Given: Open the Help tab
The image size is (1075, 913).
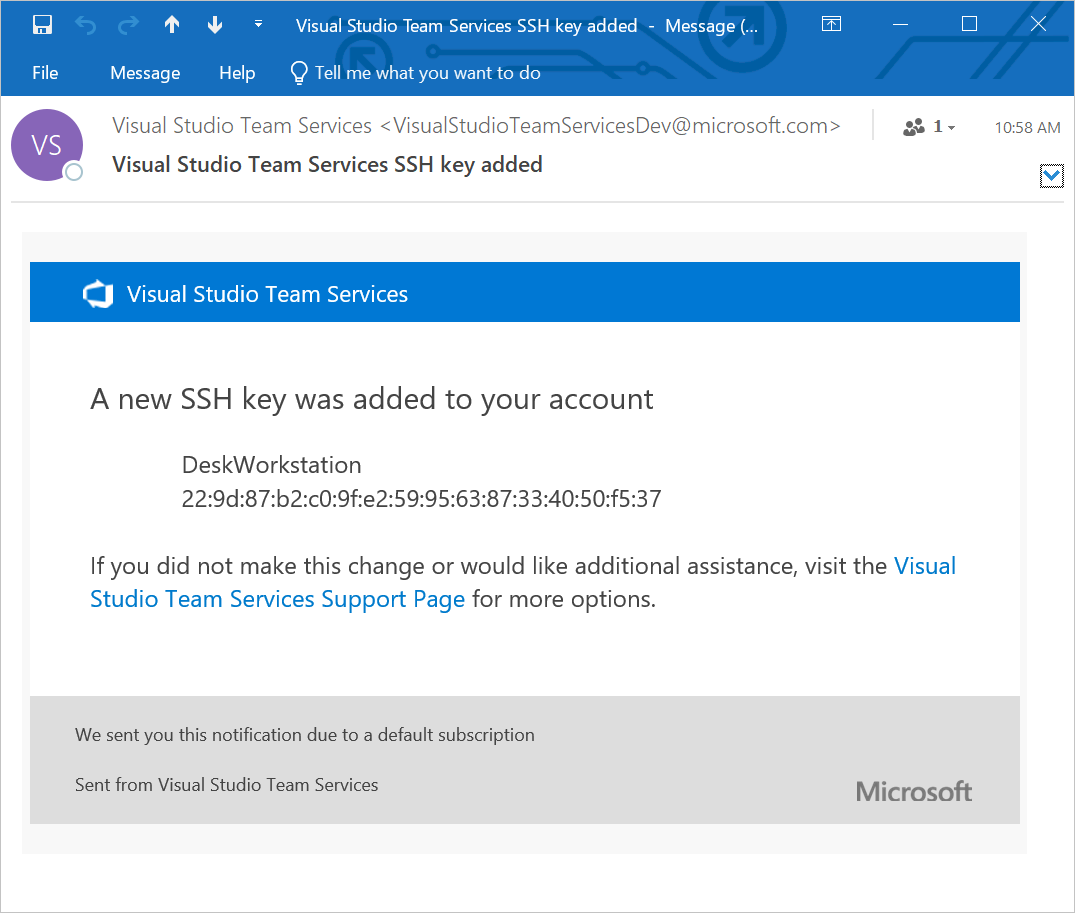Looking at the screenshot, I should click(x=237, y=73).
